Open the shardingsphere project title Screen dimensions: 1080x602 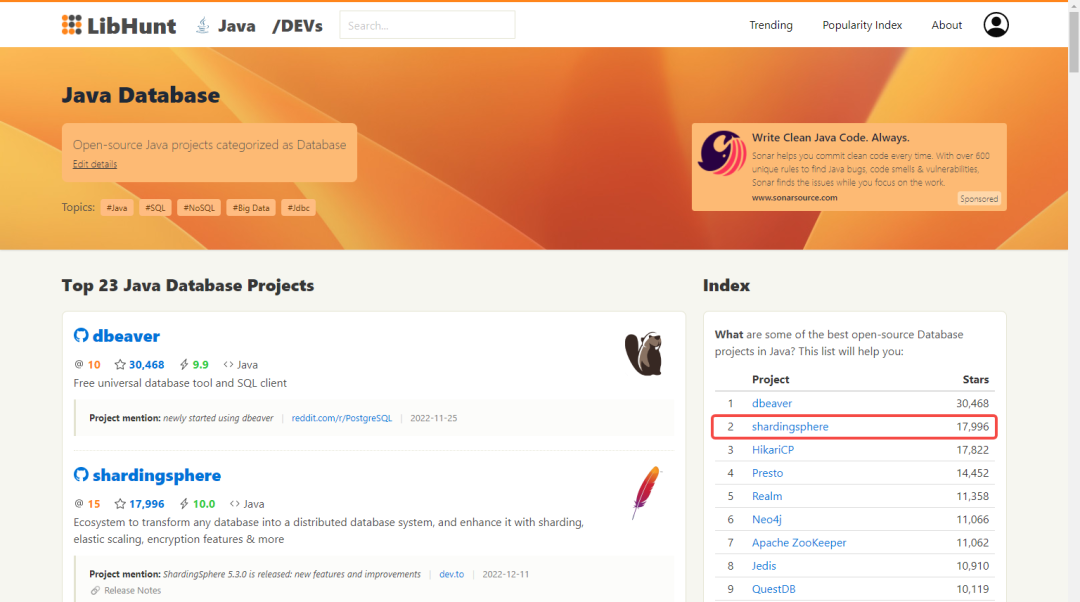pos(156,475)
